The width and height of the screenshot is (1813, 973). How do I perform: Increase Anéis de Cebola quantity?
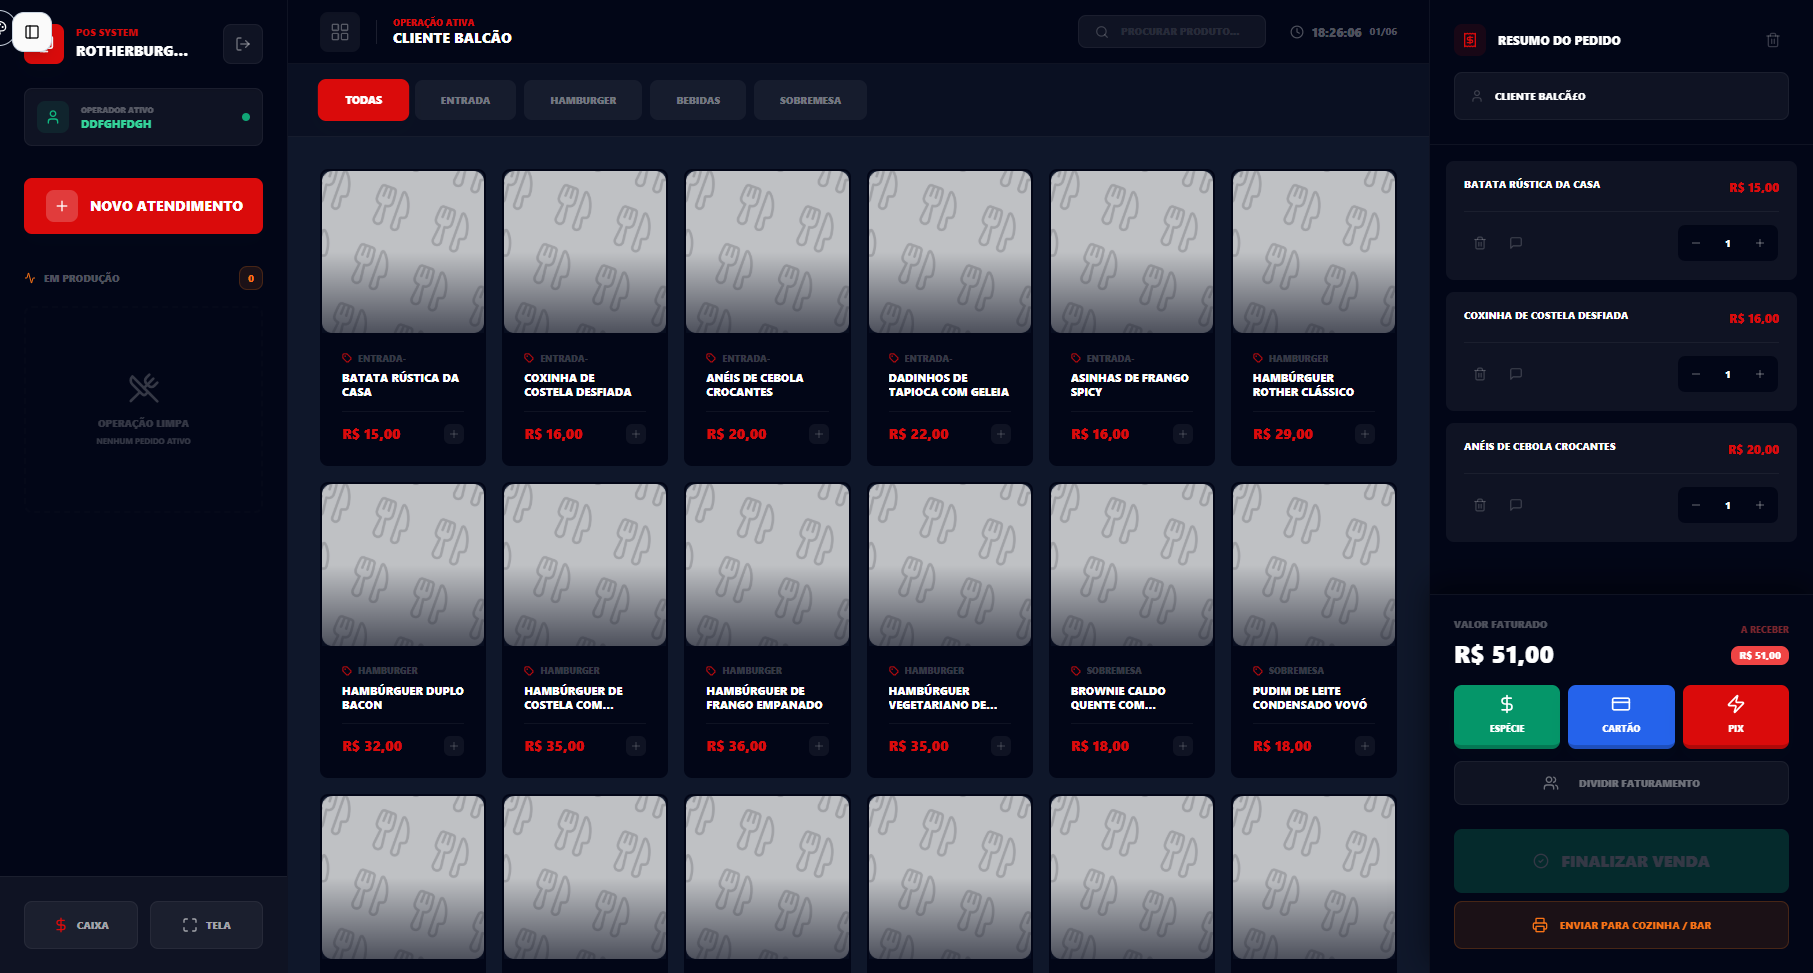1760,505
